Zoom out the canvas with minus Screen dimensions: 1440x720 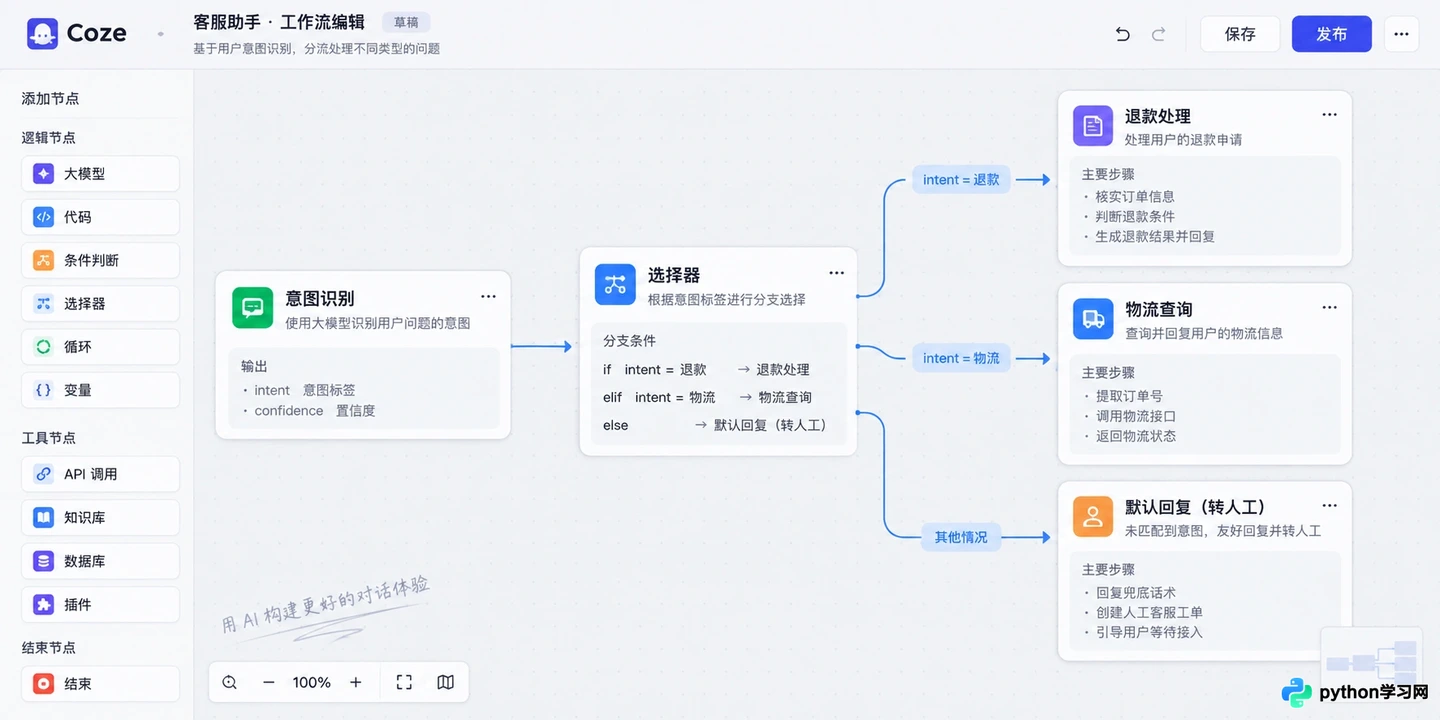(268, 682)
